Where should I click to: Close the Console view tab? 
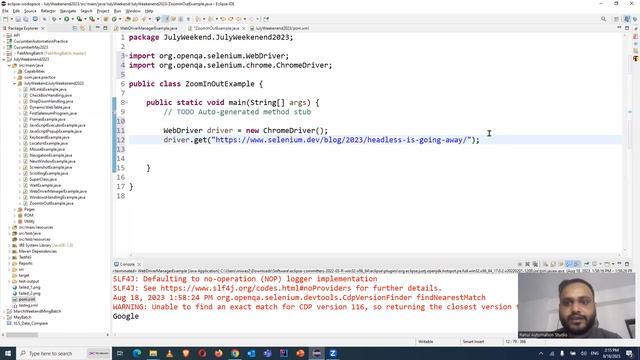(139, 264)
